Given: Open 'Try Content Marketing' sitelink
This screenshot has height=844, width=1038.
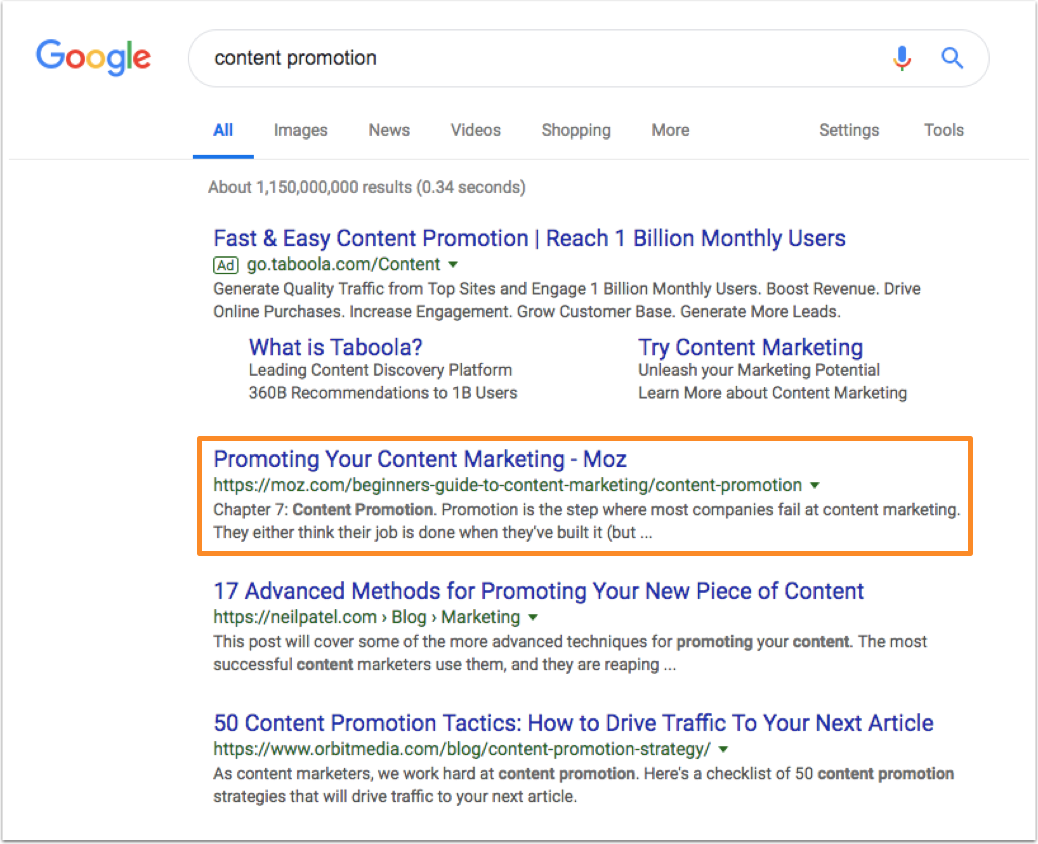Looking at the screenshot, I should pos(751,348).
